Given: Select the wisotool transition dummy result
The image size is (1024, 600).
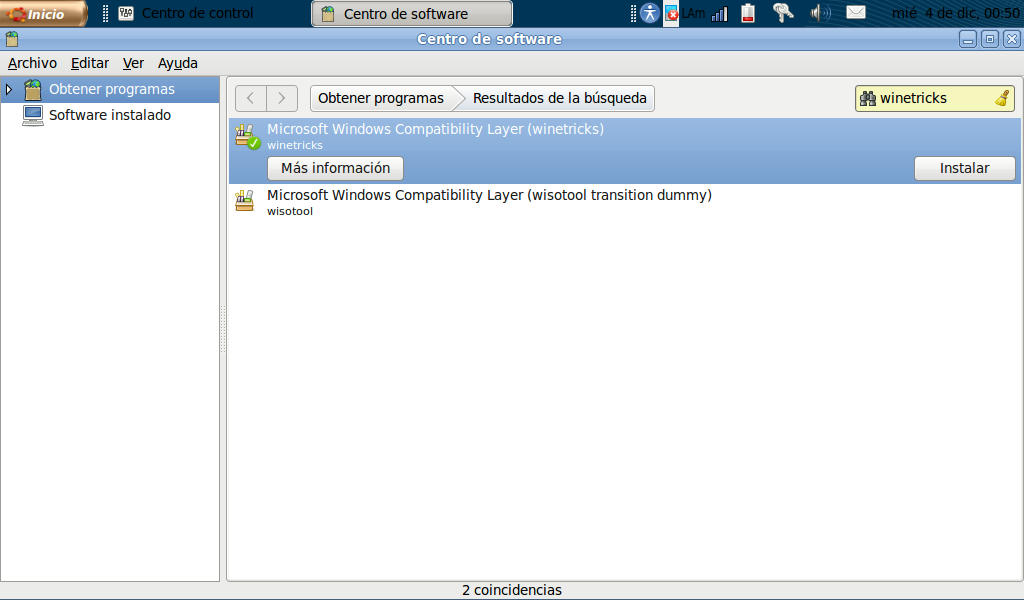Looking at the screenshot, I should pyautogui.click(x=625, y=202).
